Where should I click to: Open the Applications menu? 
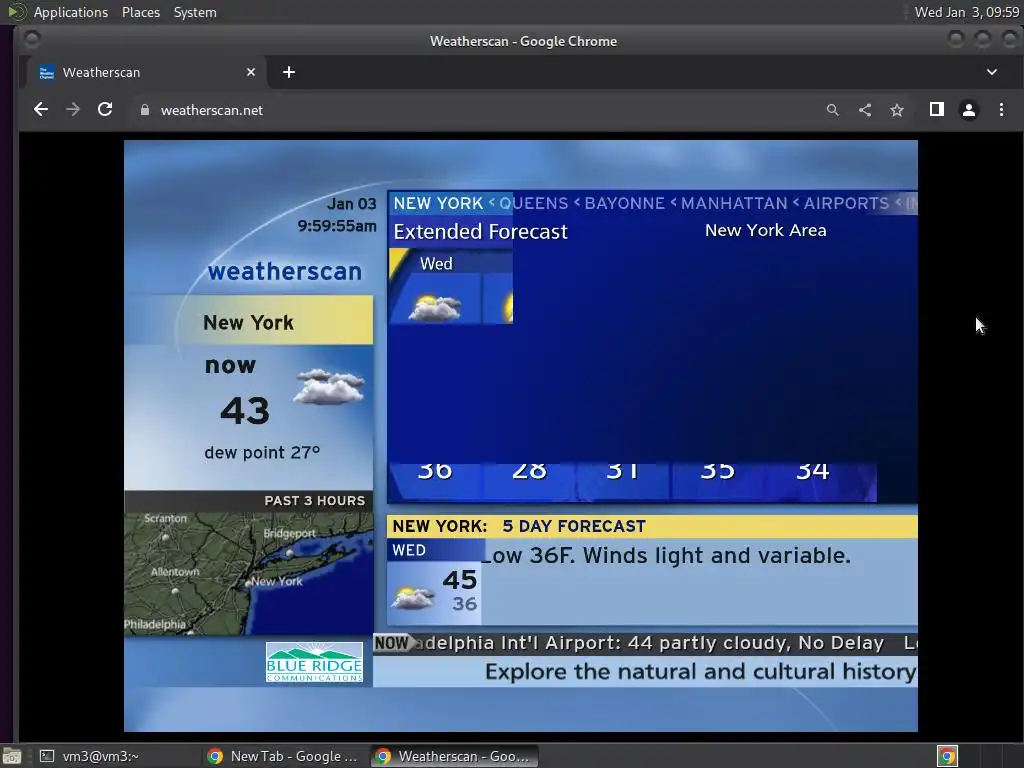point(71,12)
